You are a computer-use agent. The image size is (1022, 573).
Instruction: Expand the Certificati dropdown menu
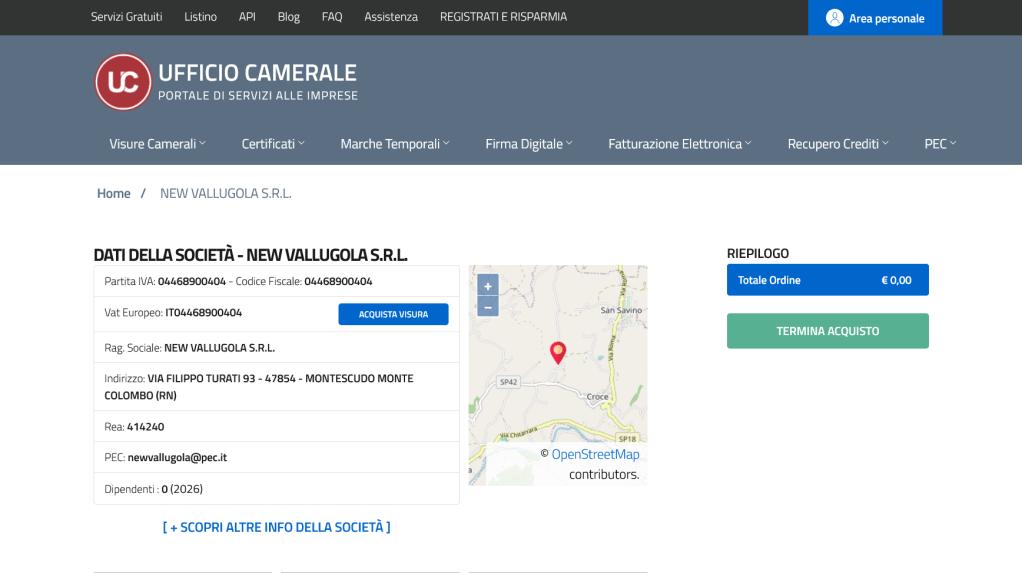click(273, 144)
